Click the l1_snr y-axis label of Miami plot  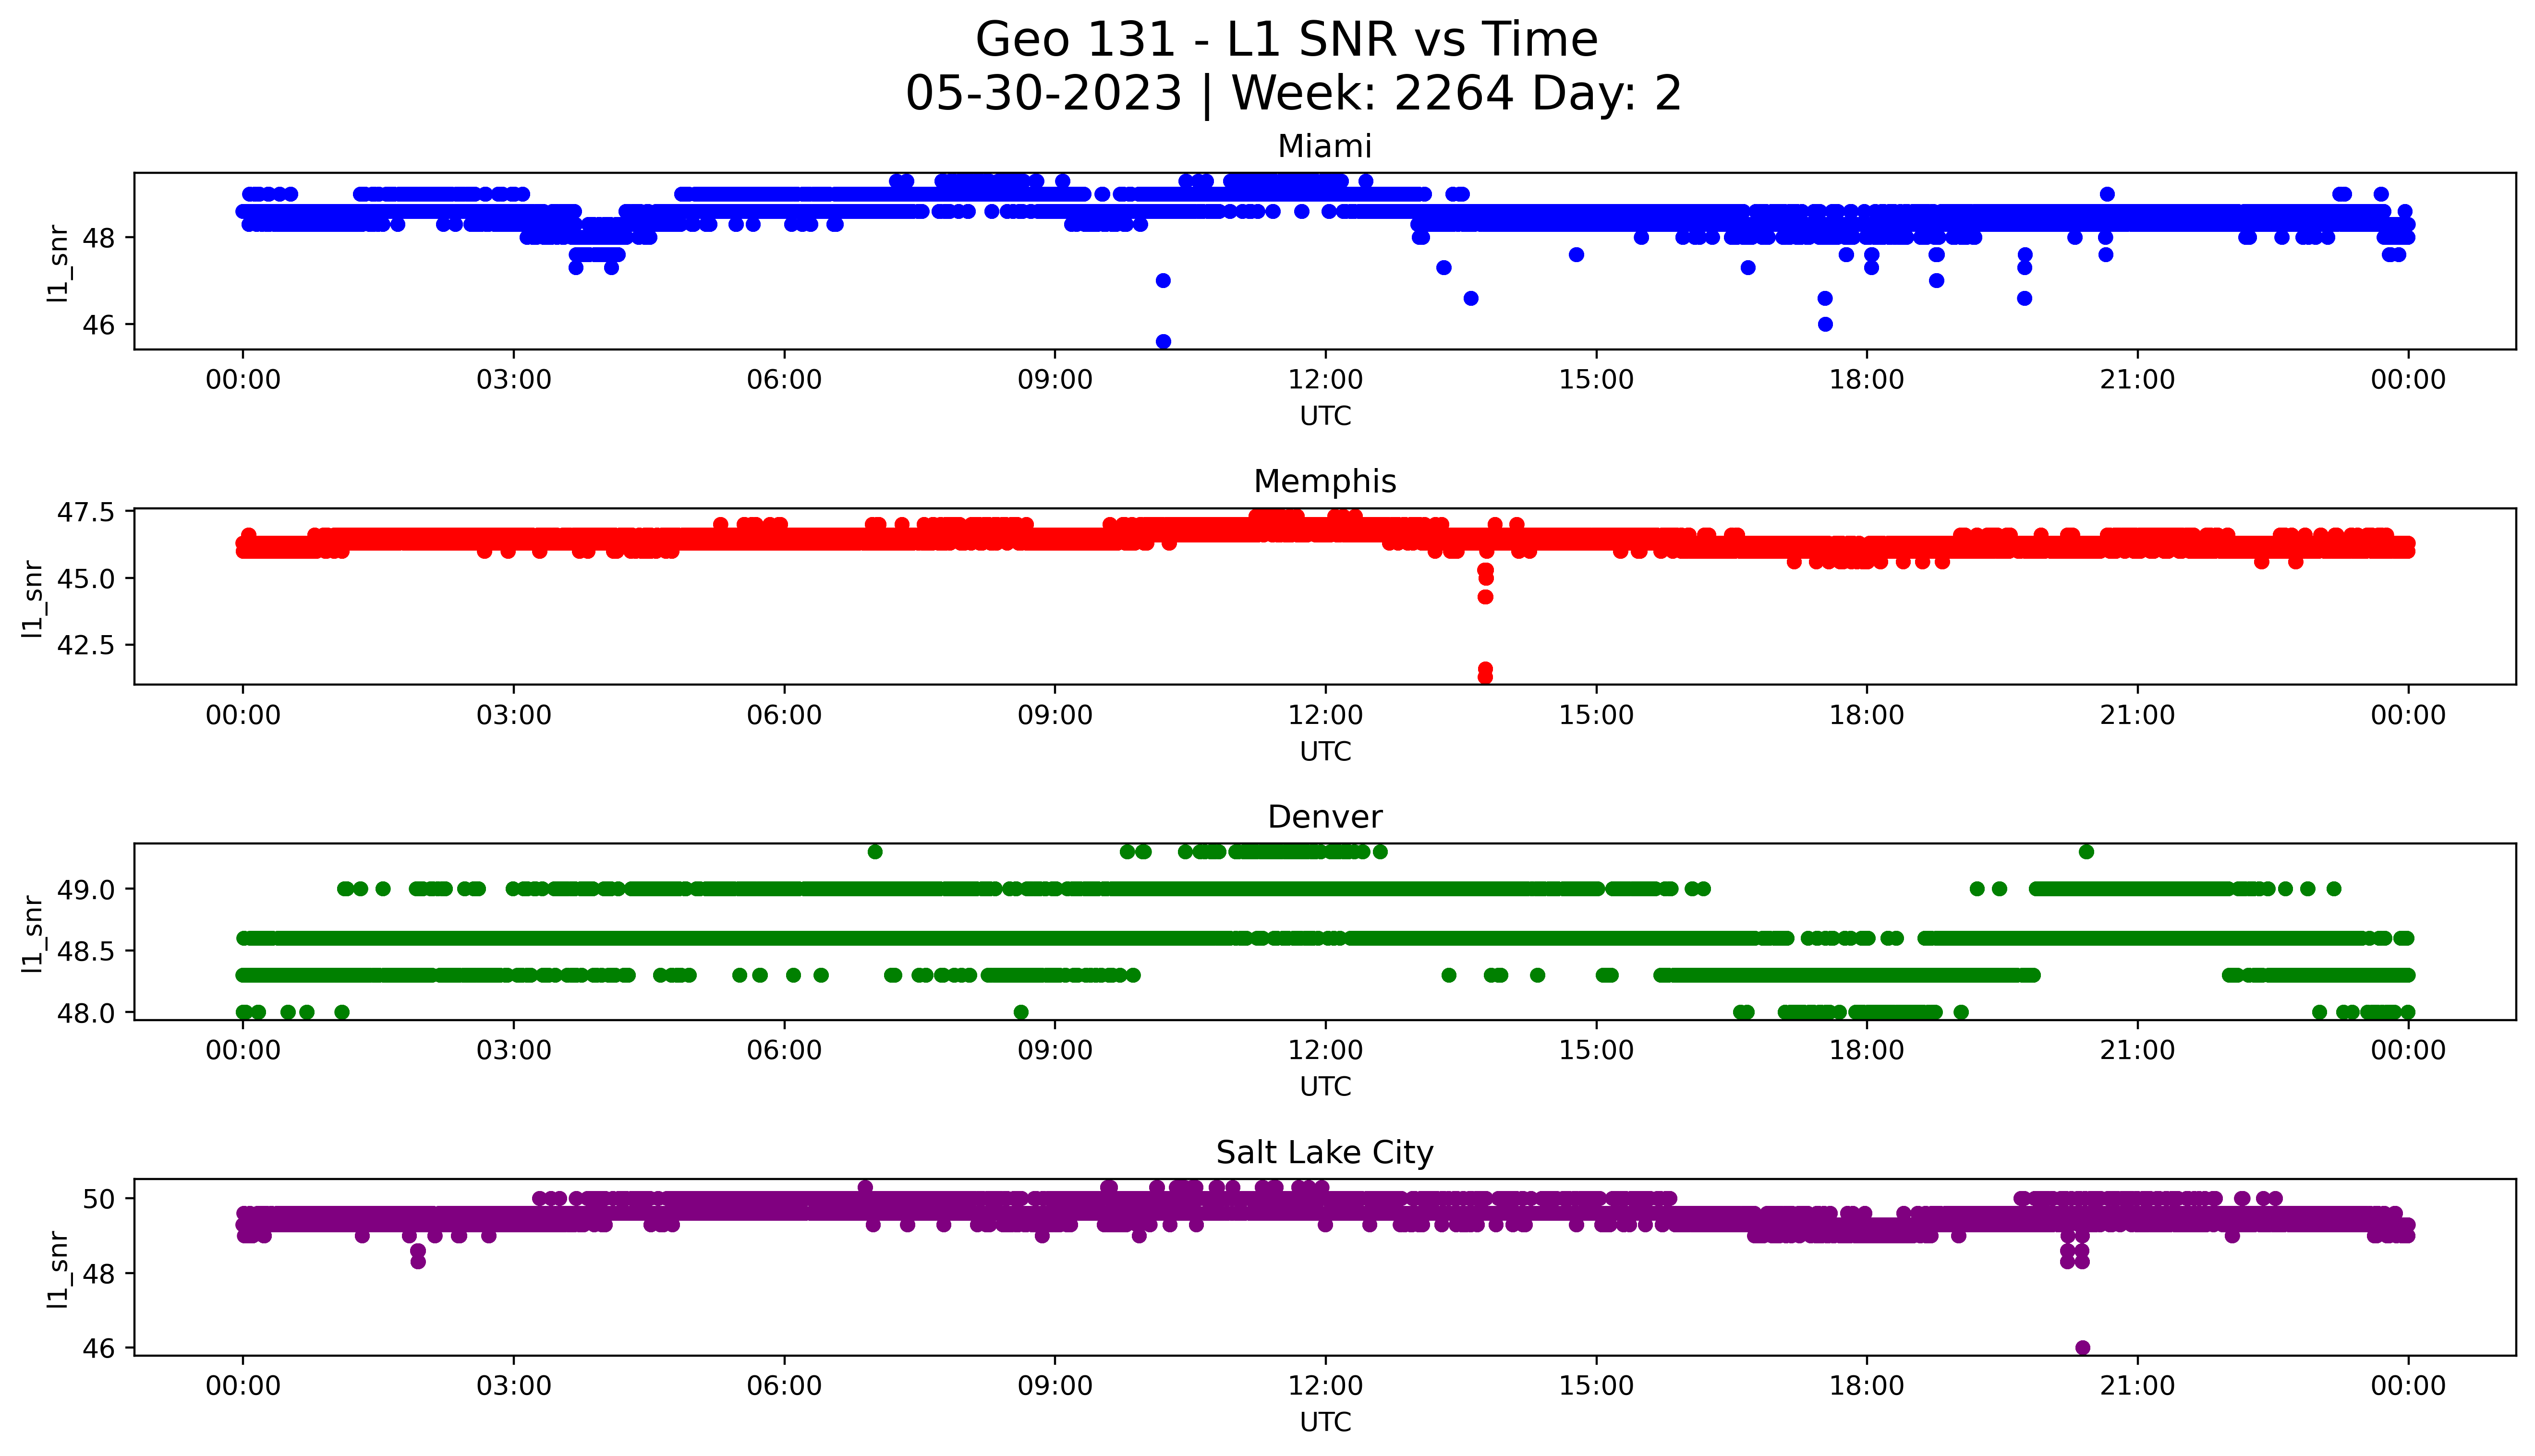[59, 263]
